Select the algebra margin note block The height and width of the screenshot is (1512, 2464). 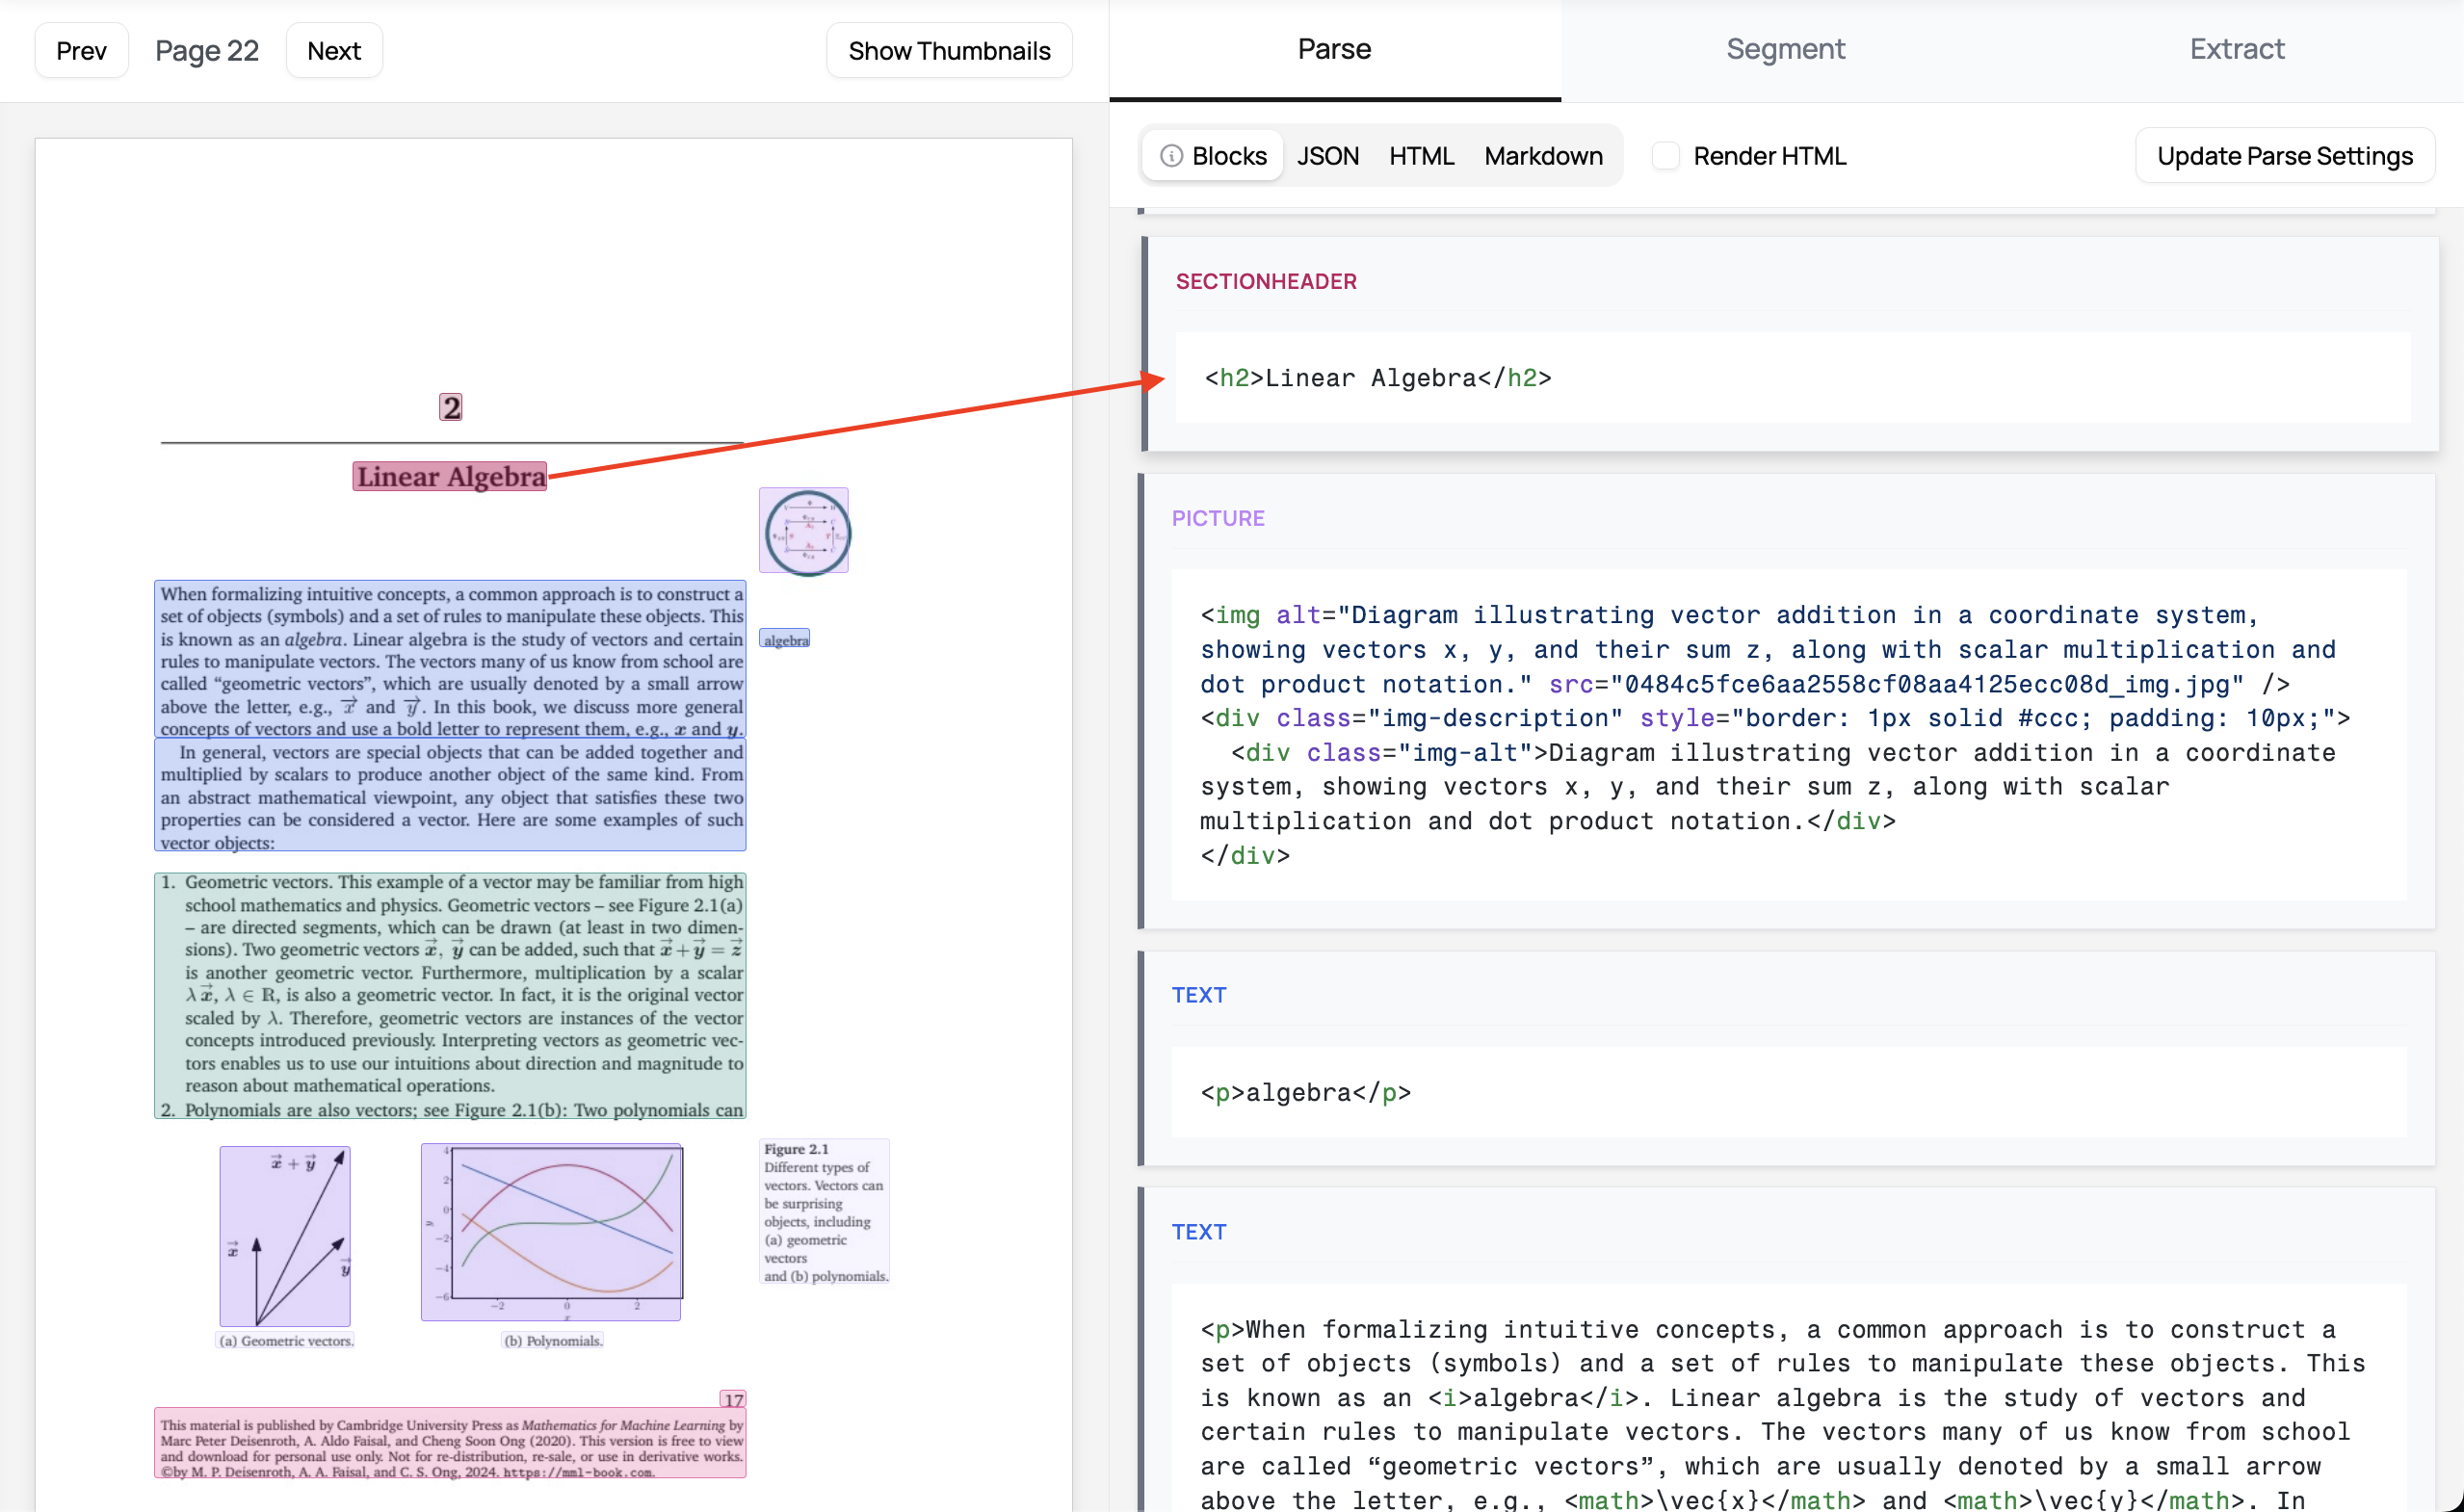pyautogui.click(x=785, y=640)
